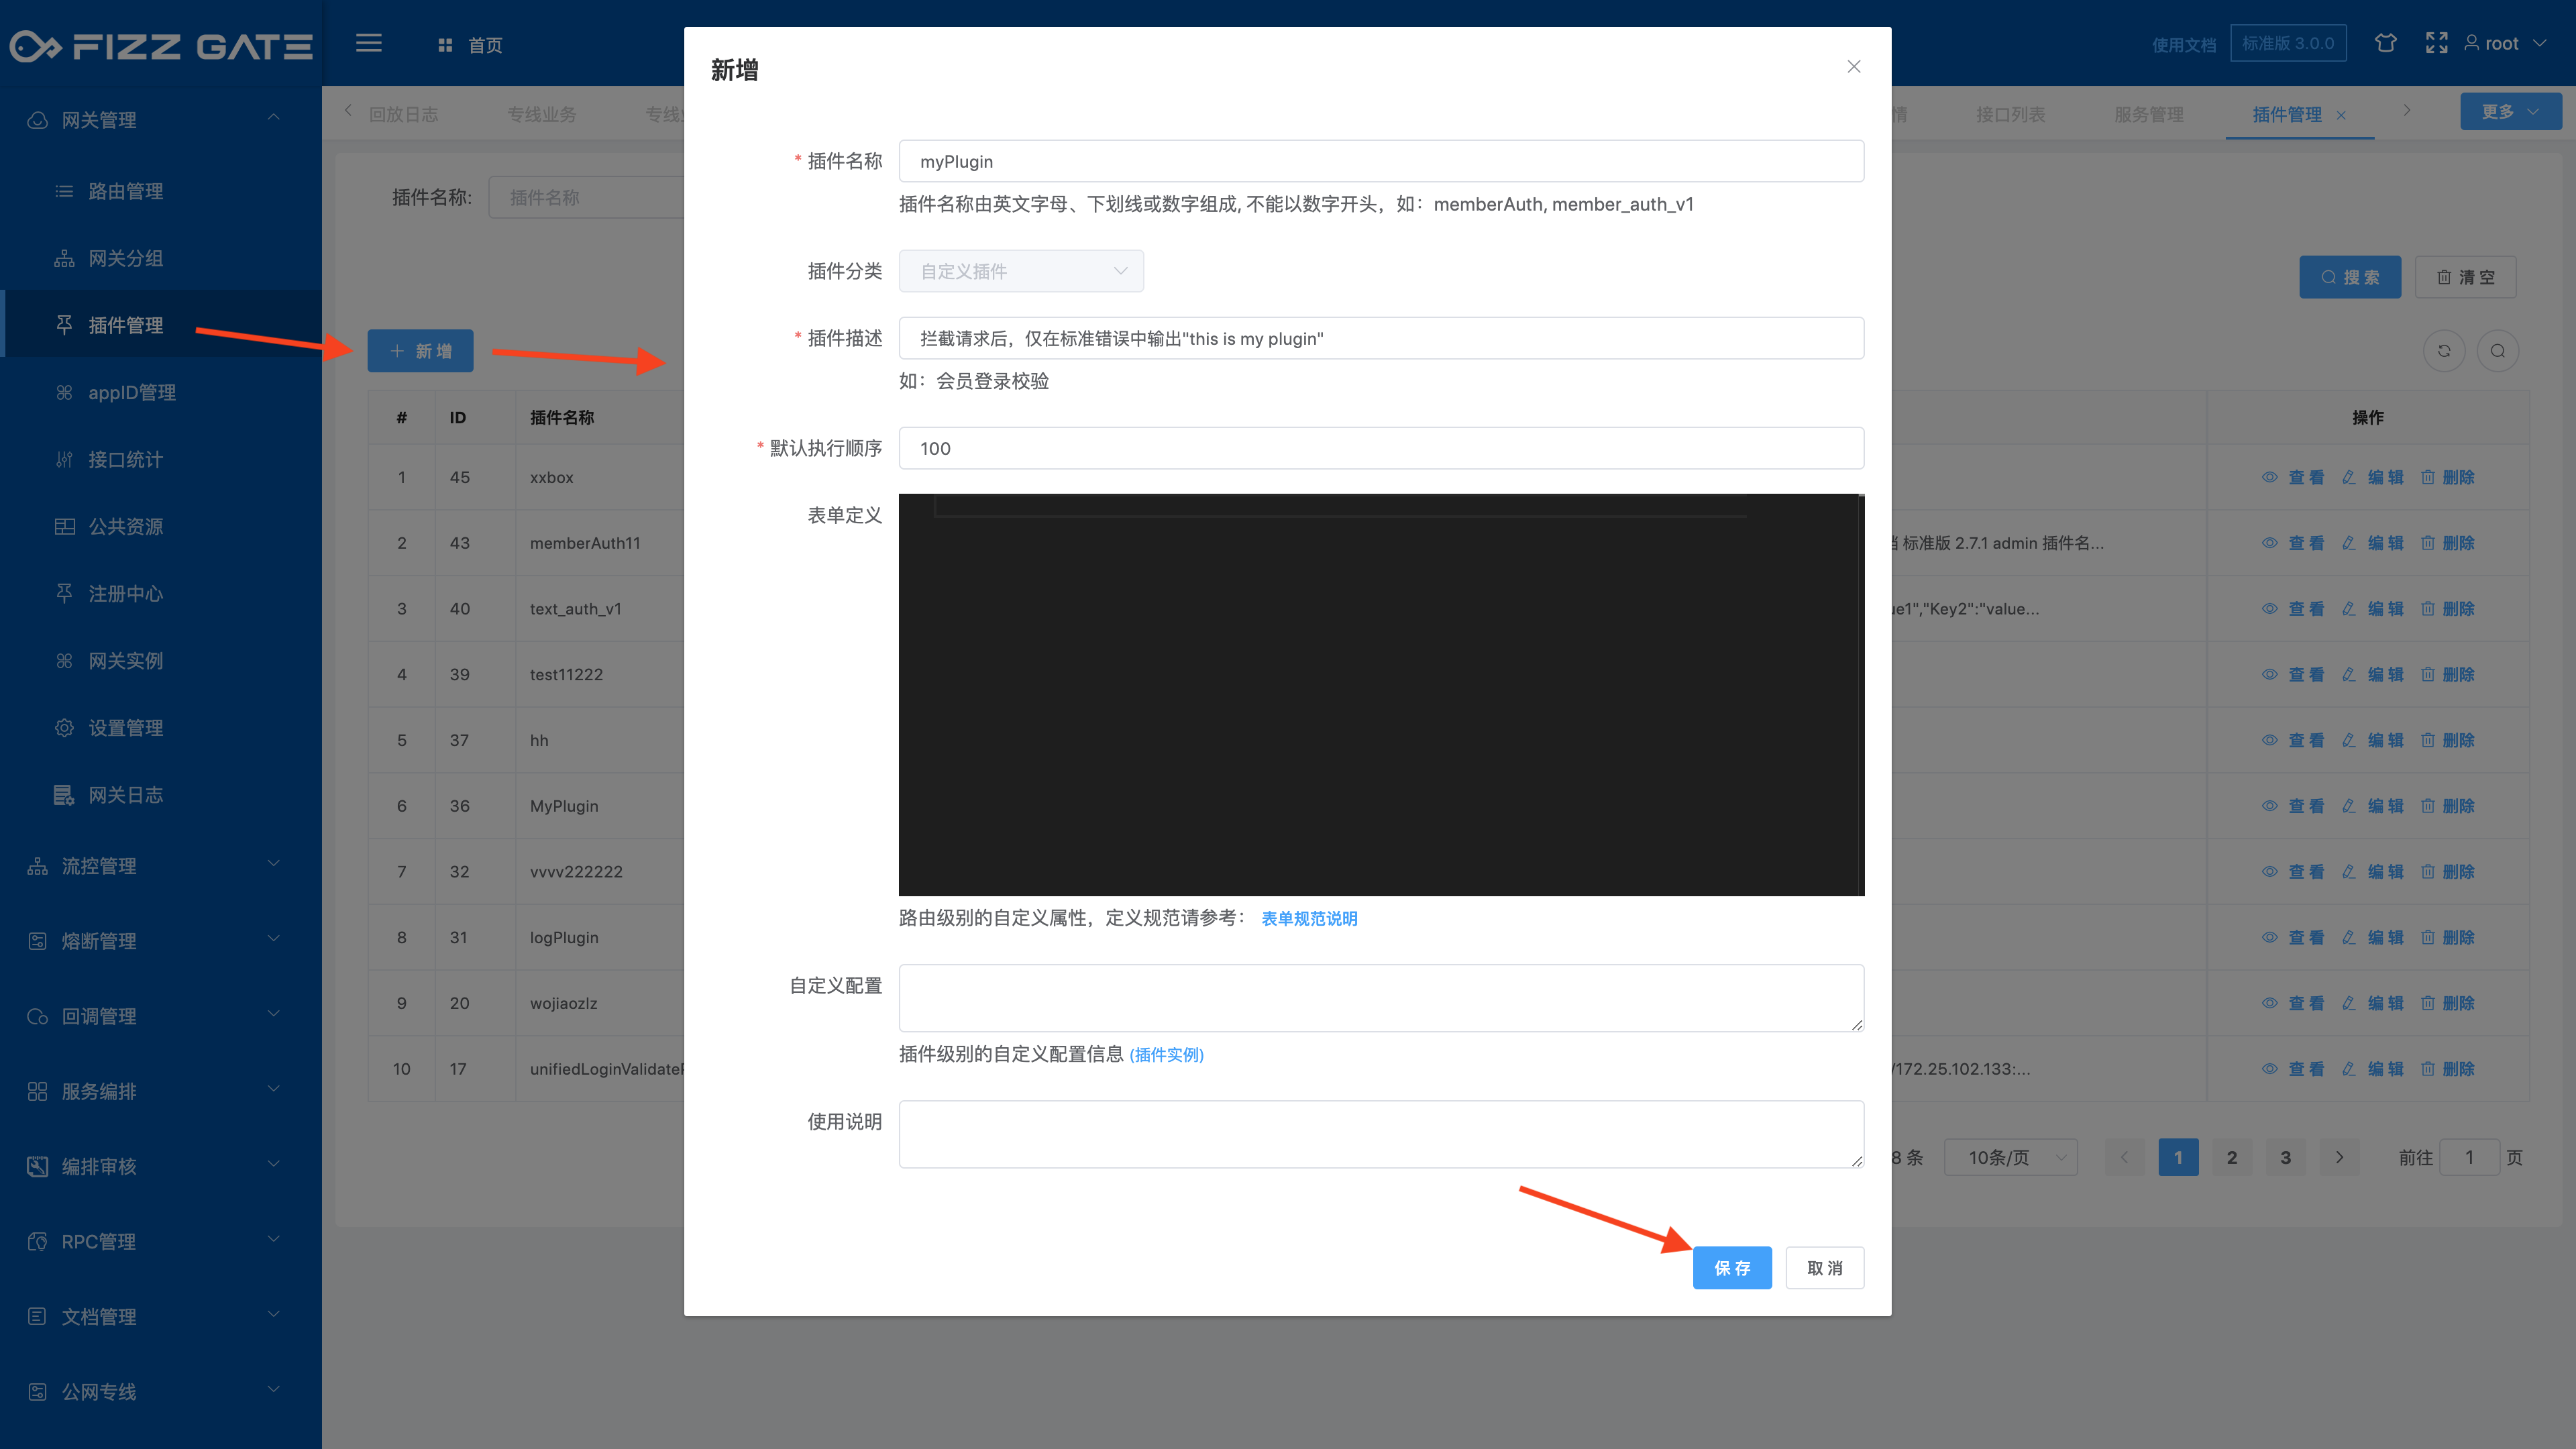Open the 表单规范说明 link
Viewport: 2576px width, 1449px height.
[1309, 918]
